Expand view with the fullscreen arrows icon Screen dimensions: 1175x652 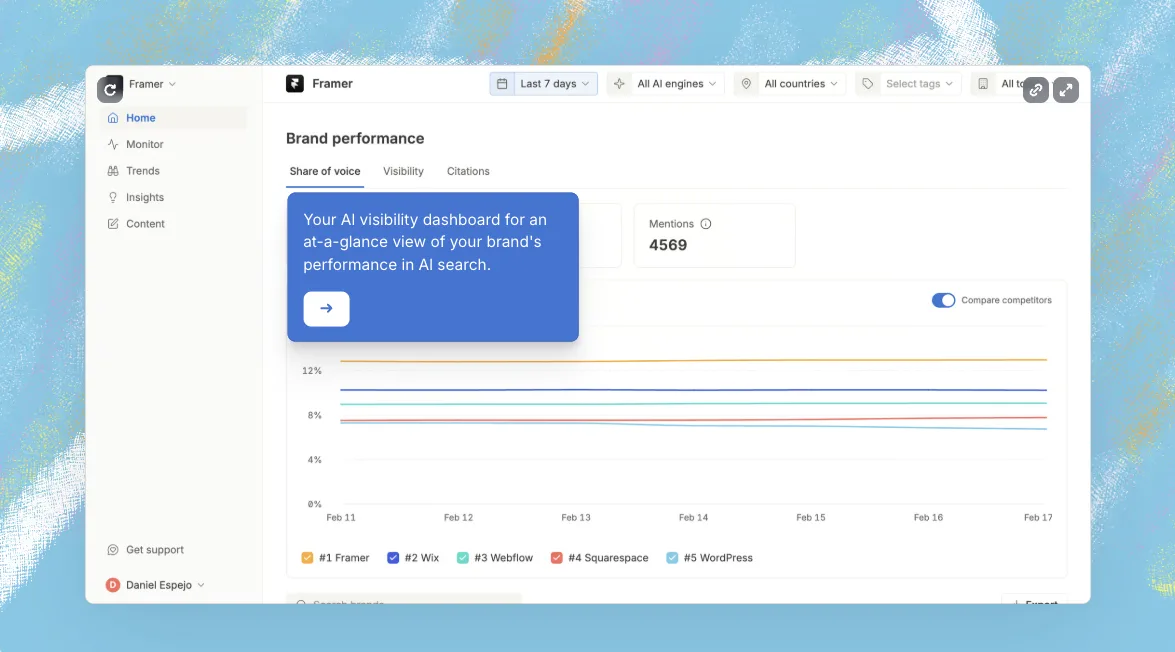click(1066, 90)
